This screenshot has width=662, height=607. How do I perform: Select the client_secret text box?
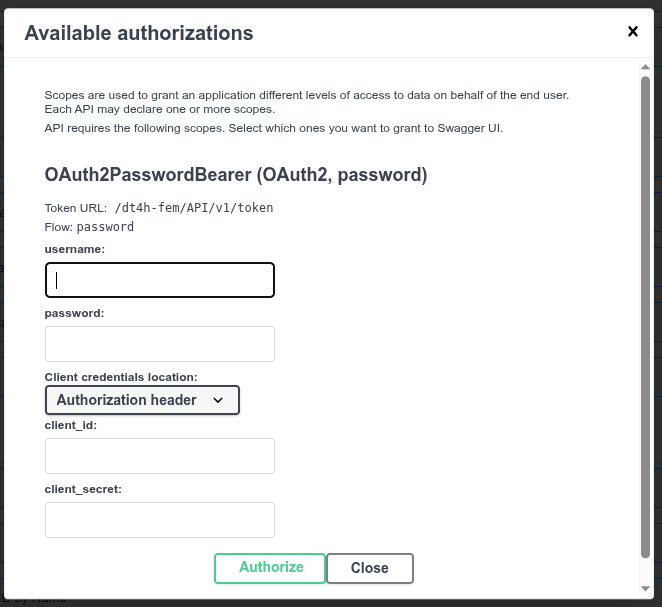[160, 520]
